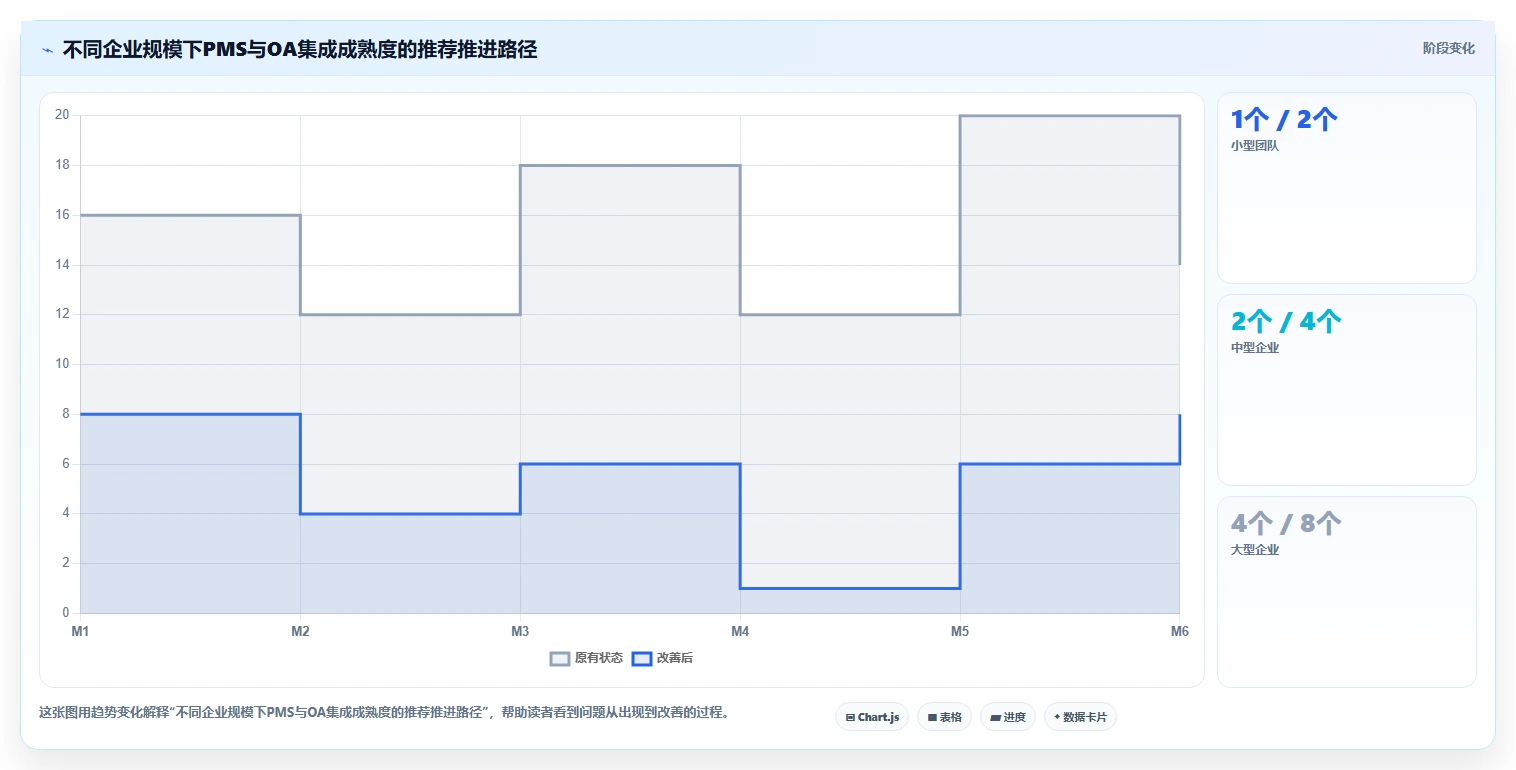Click the blue step segment at value 1
The image size is (1516, 770).
click(850, 588)
